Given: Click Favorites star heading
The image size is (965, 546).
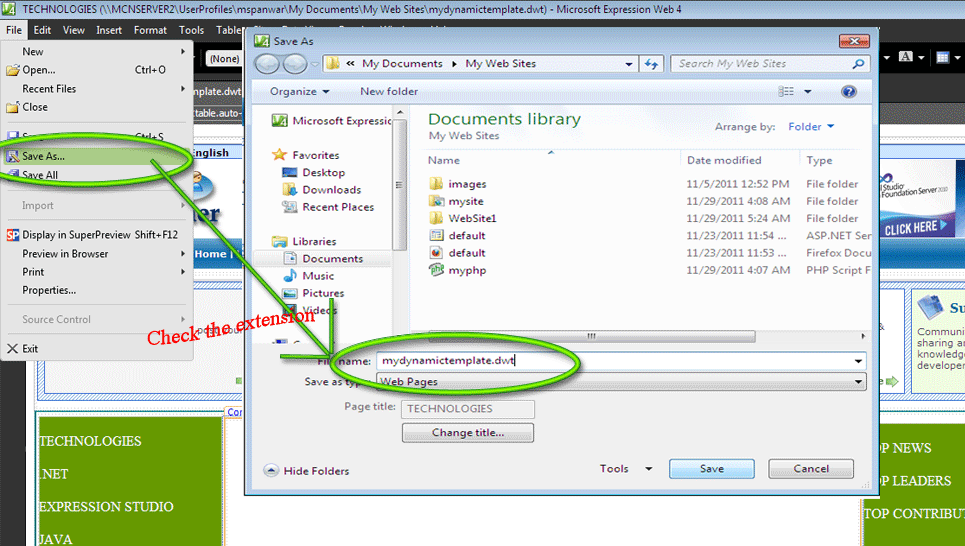Looking at the screenshot, I should coord(315,155).
